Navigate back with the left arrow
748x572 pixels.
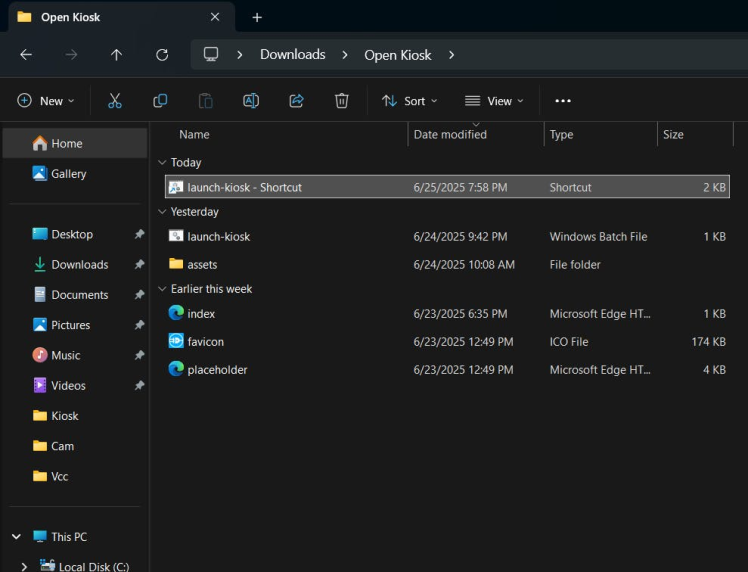[x=26, y=55]
